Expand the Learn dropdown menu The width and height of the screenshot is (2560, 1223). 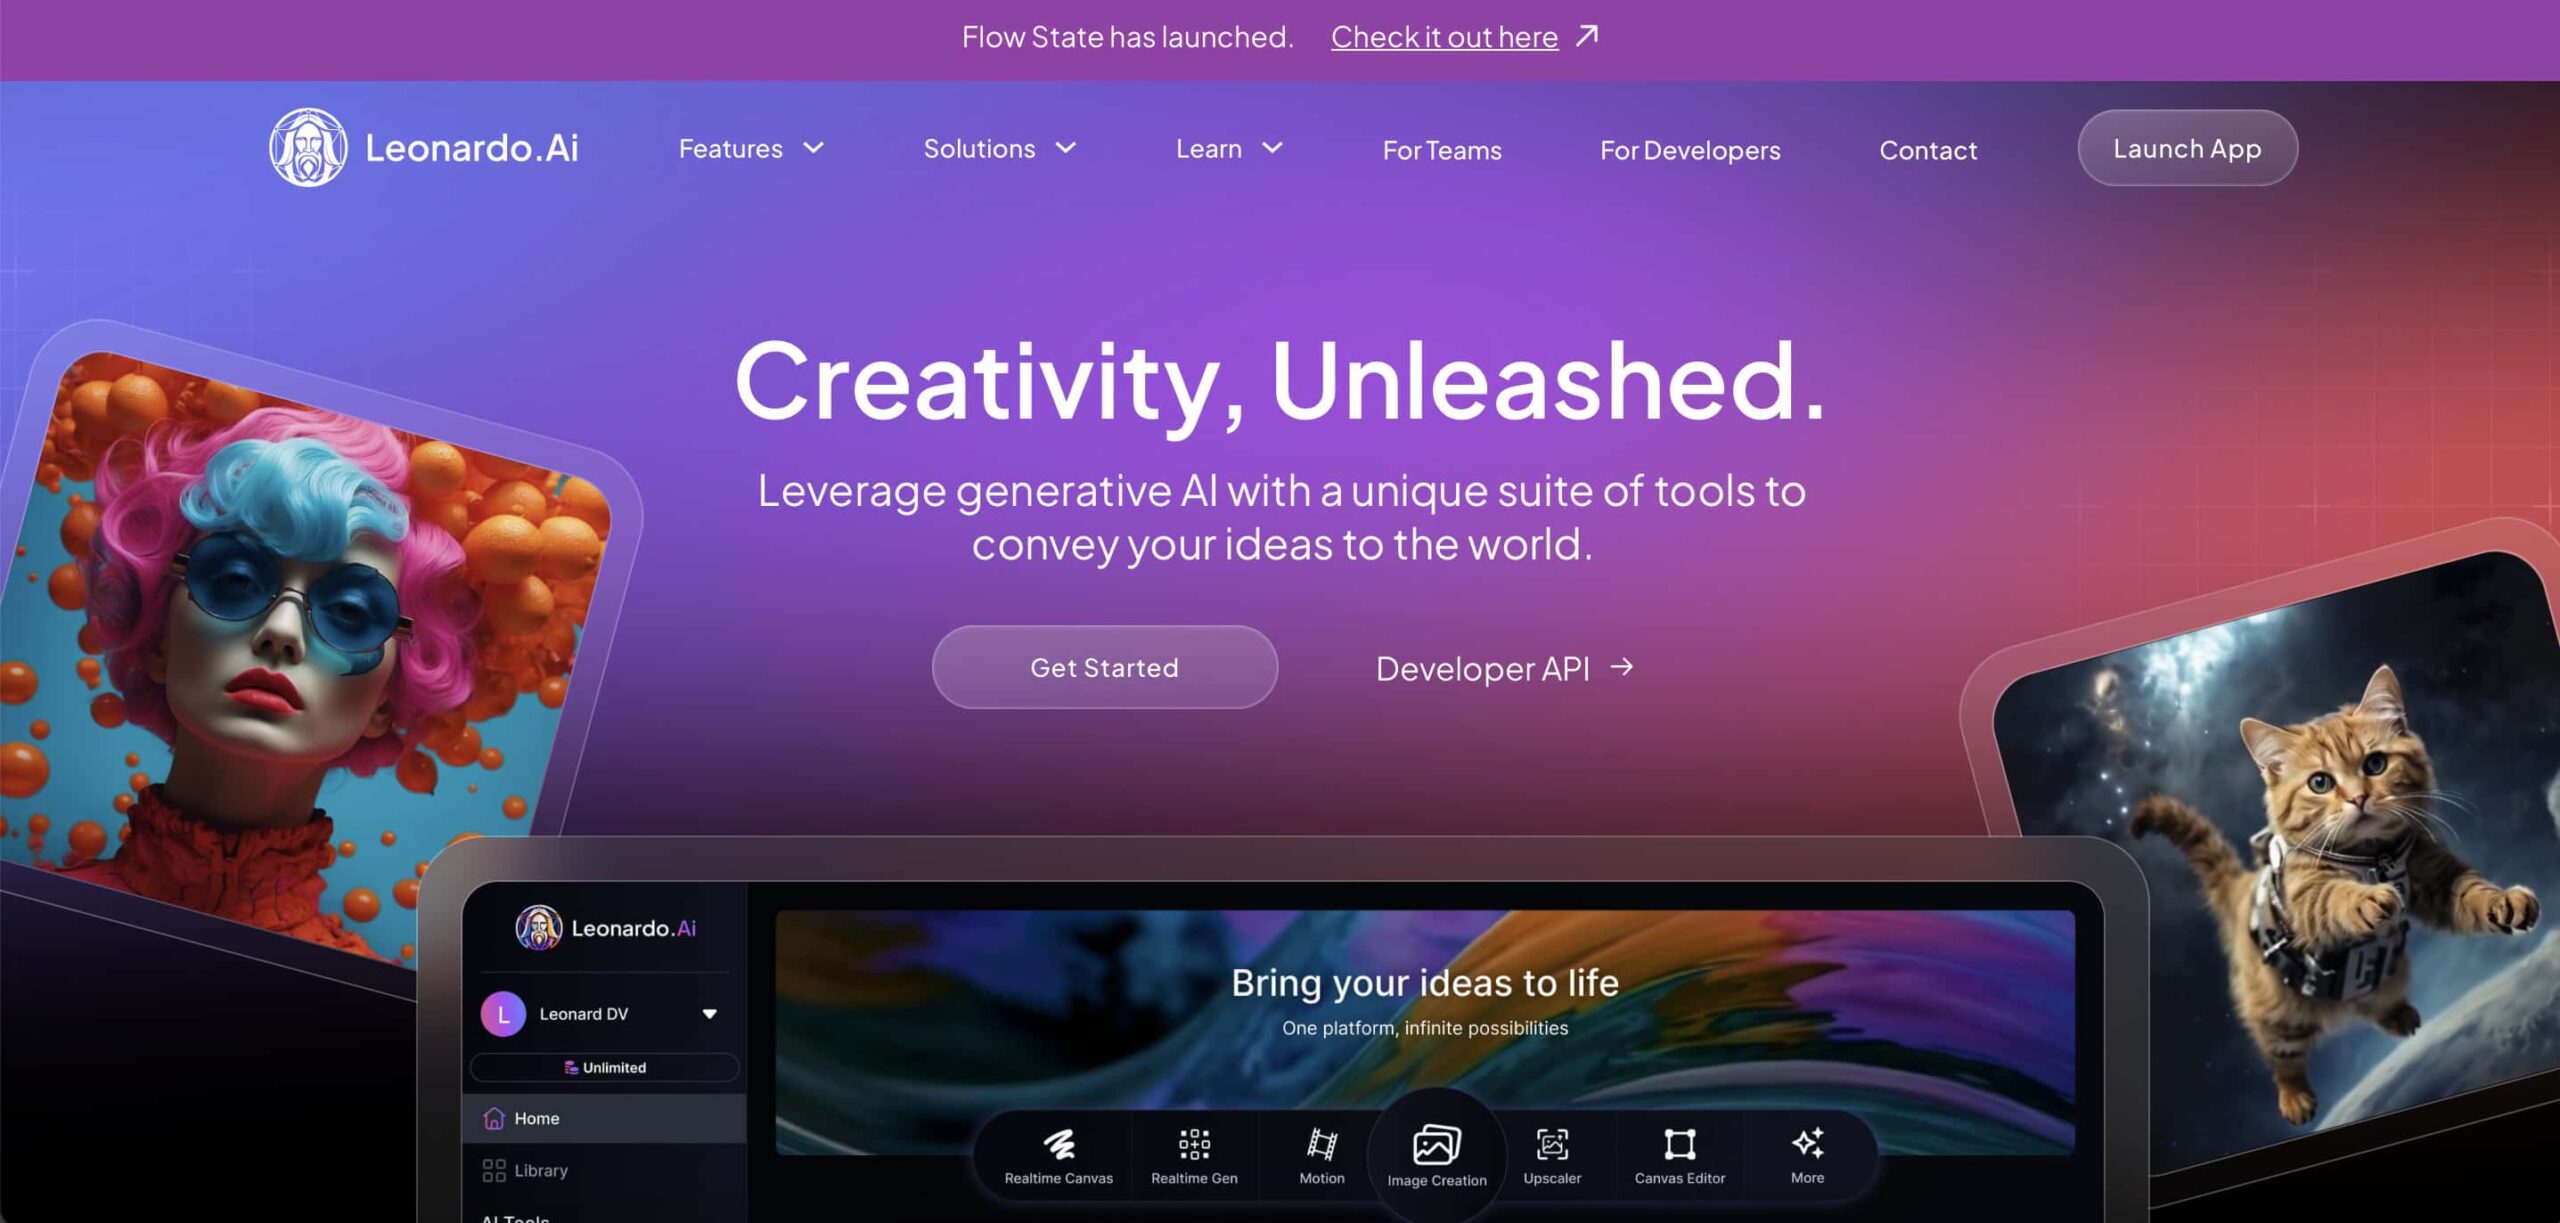pyautogui.click(x=1229, y=149)
